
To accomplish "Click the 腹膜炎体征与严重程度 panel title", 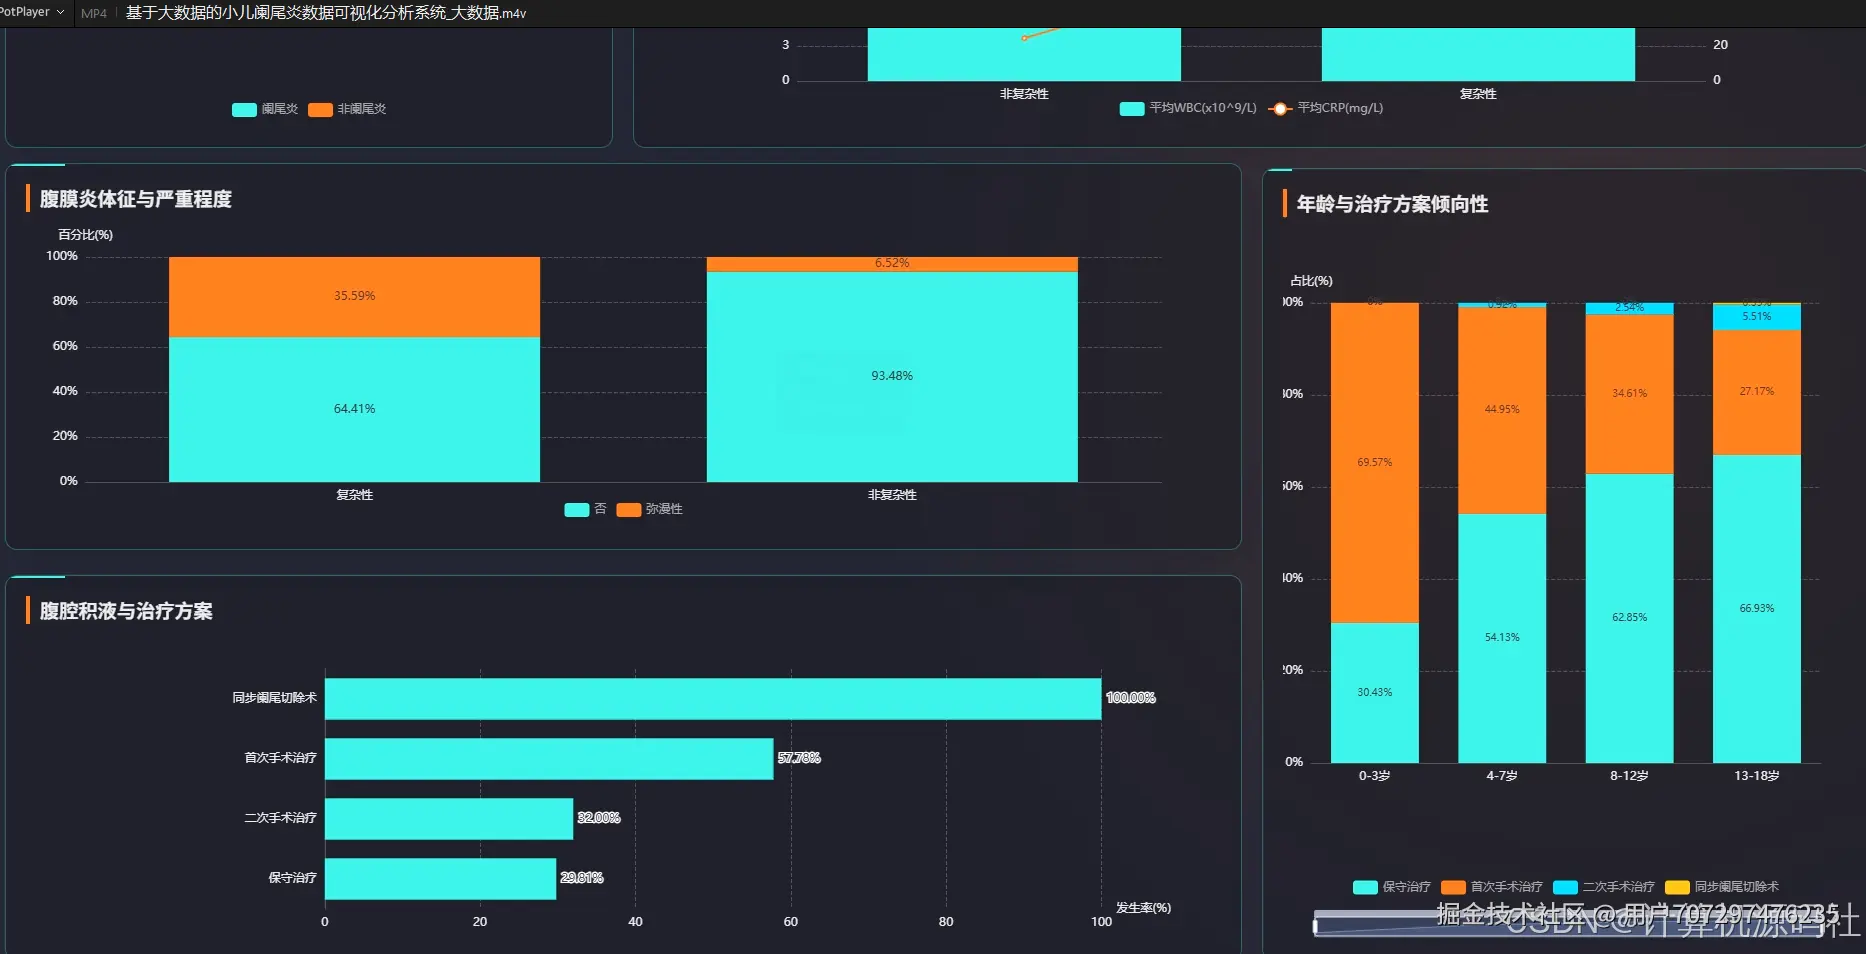I will pyautogui.click(x=136, y=199).
